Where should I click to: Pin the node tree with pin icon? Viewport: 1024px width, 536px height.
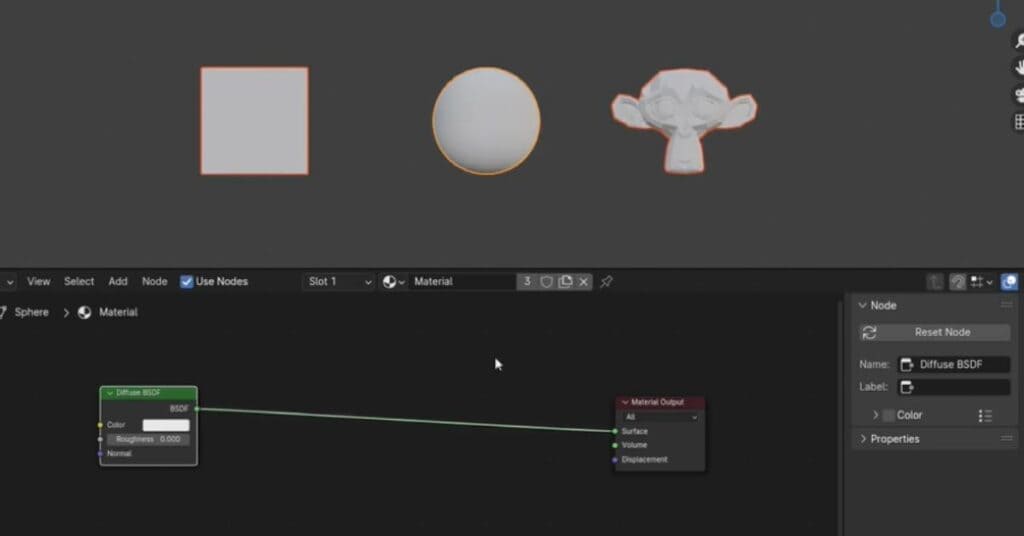click(606, 282)
